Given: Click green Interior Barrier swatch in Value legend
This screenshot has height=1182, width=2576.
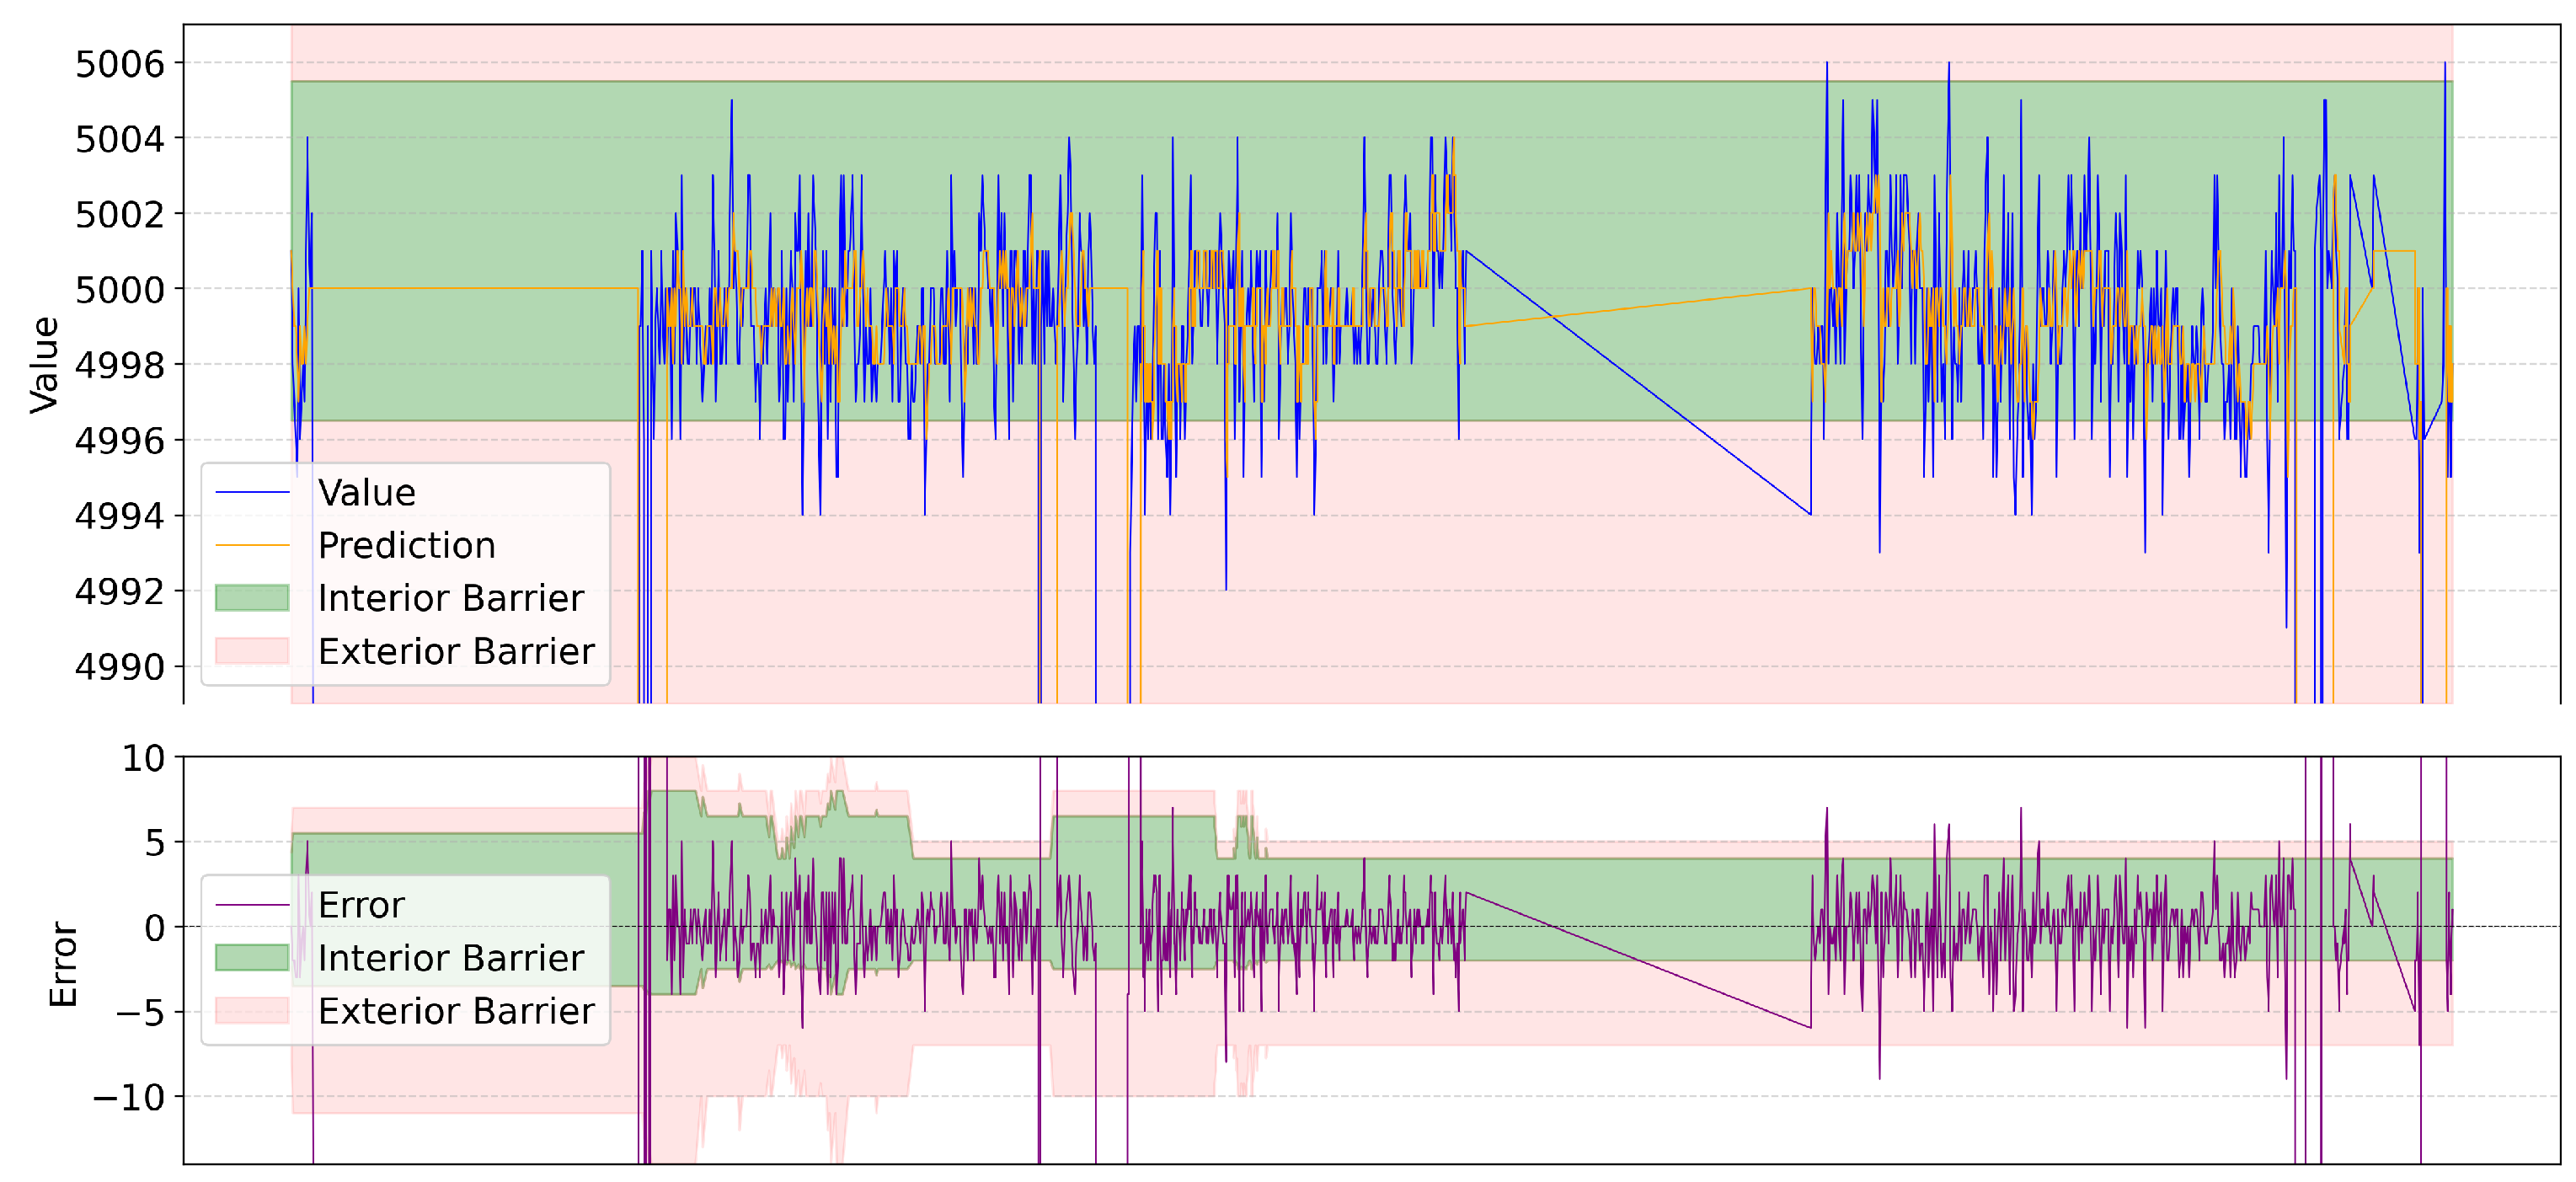Looking at the screenshot, I should pyautogui.click(x=252, y=598).
